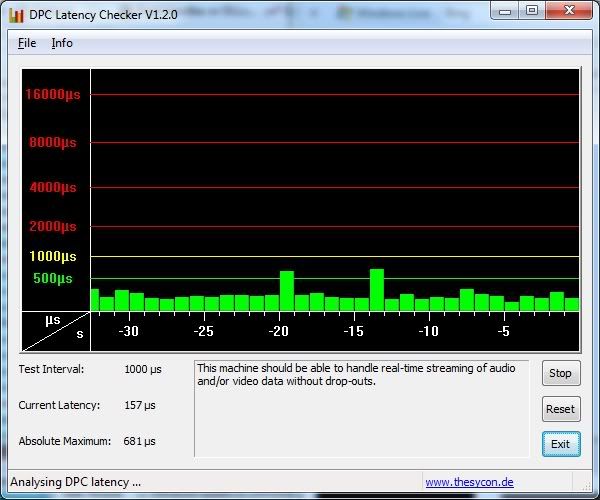Click the Test Interval value 1000 µs
Screen dimensions: 600x500
tap(143, 370)
